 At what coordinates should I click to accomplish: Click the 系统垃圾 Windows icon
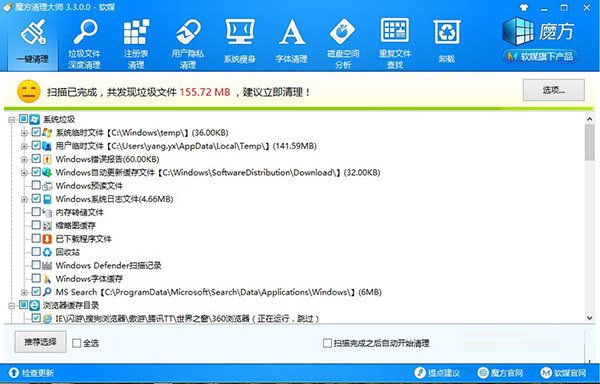[x=34, y=119]
